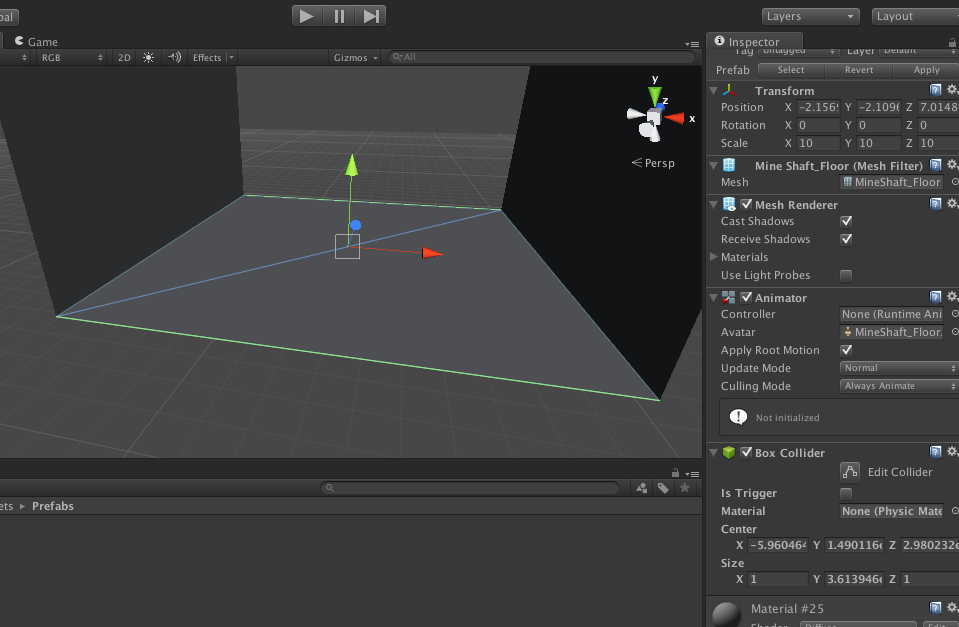Uncheck Apply Root Motion
This screenshot has width=959, height=627.
click(x=846, y=350)
